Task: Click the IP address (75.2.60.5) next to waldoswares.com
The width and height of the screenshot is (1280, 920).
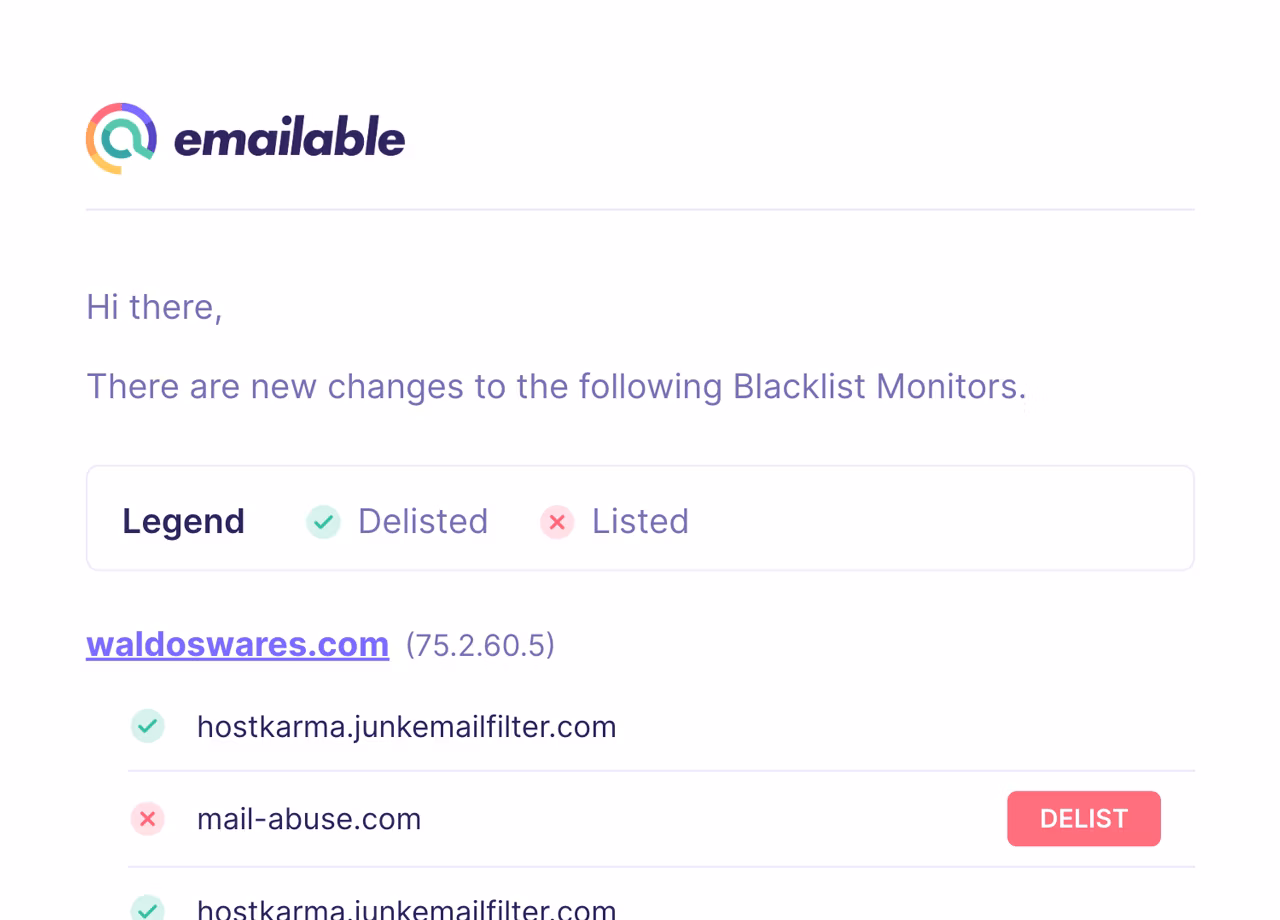Action: click(480, 646)
